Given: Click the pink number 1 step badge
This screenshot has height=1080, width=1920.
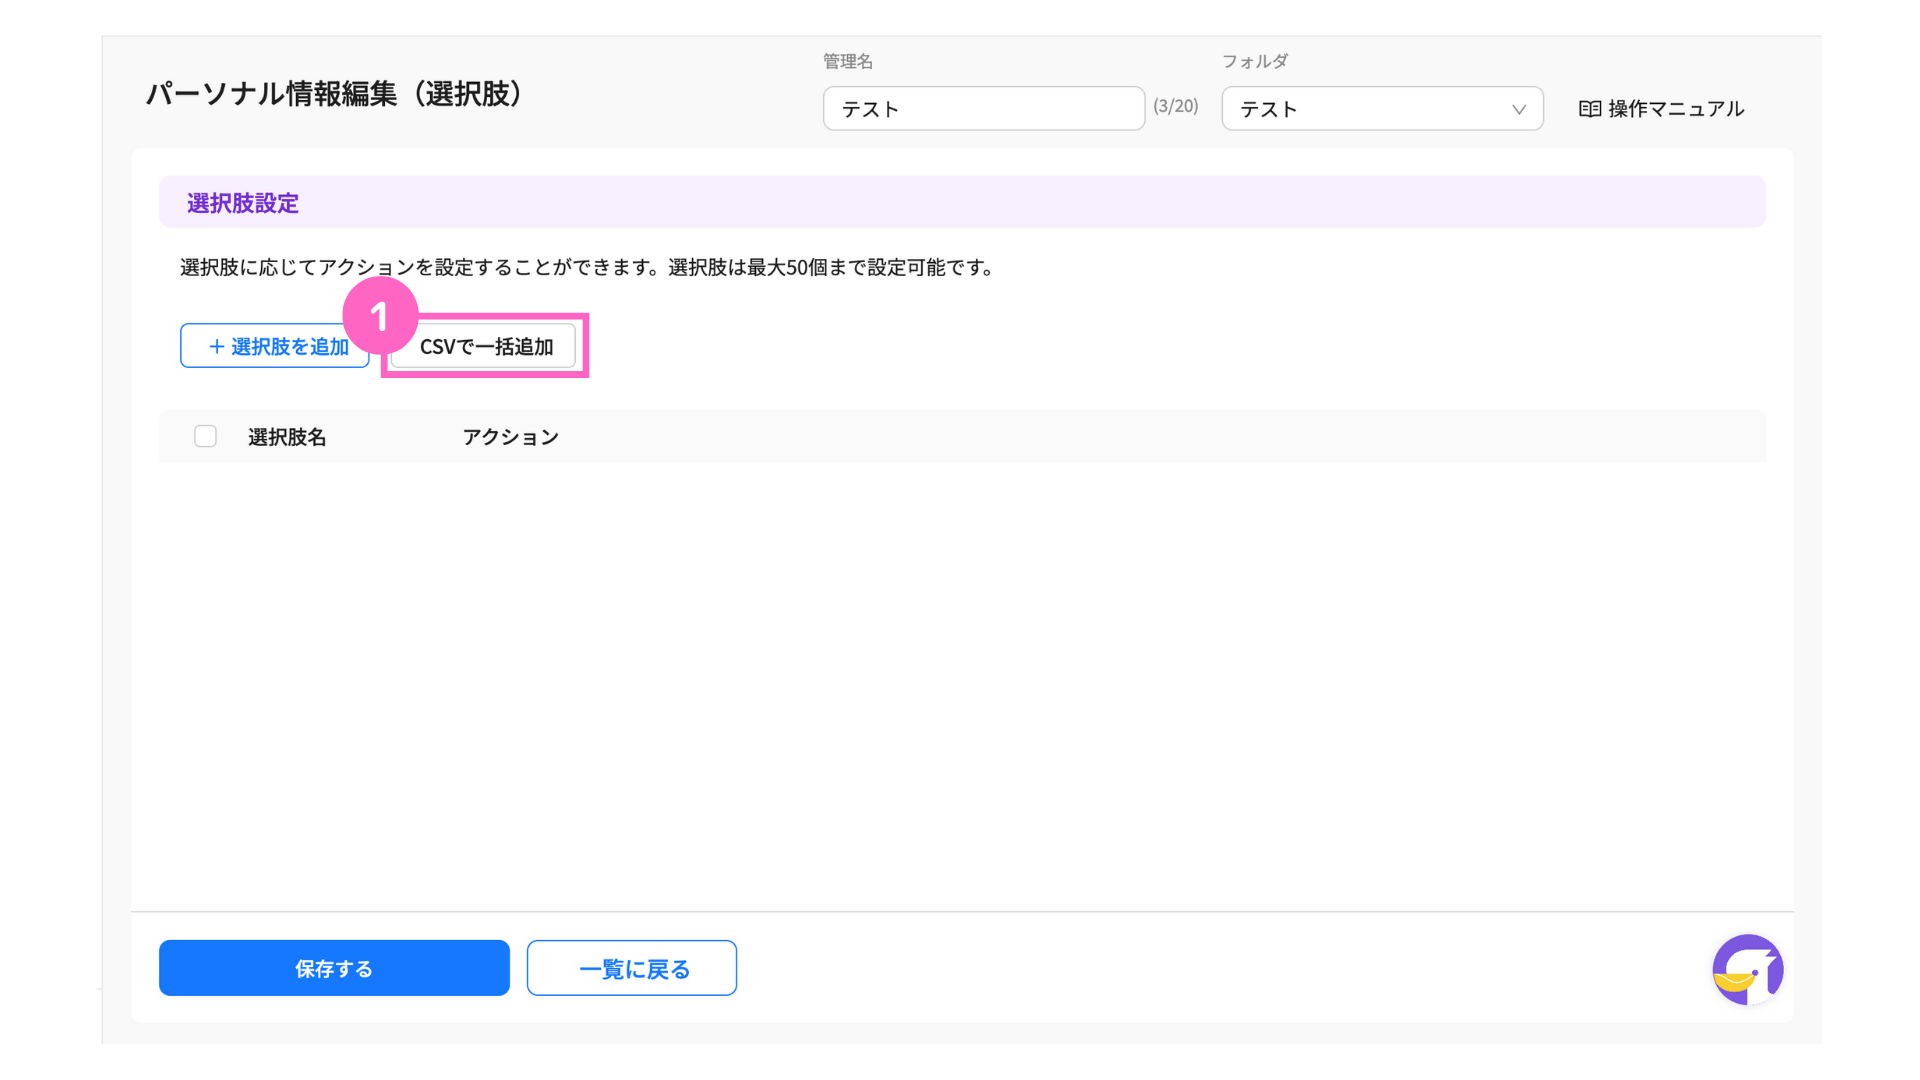Looking at the screenshot, I should [379, 315].
